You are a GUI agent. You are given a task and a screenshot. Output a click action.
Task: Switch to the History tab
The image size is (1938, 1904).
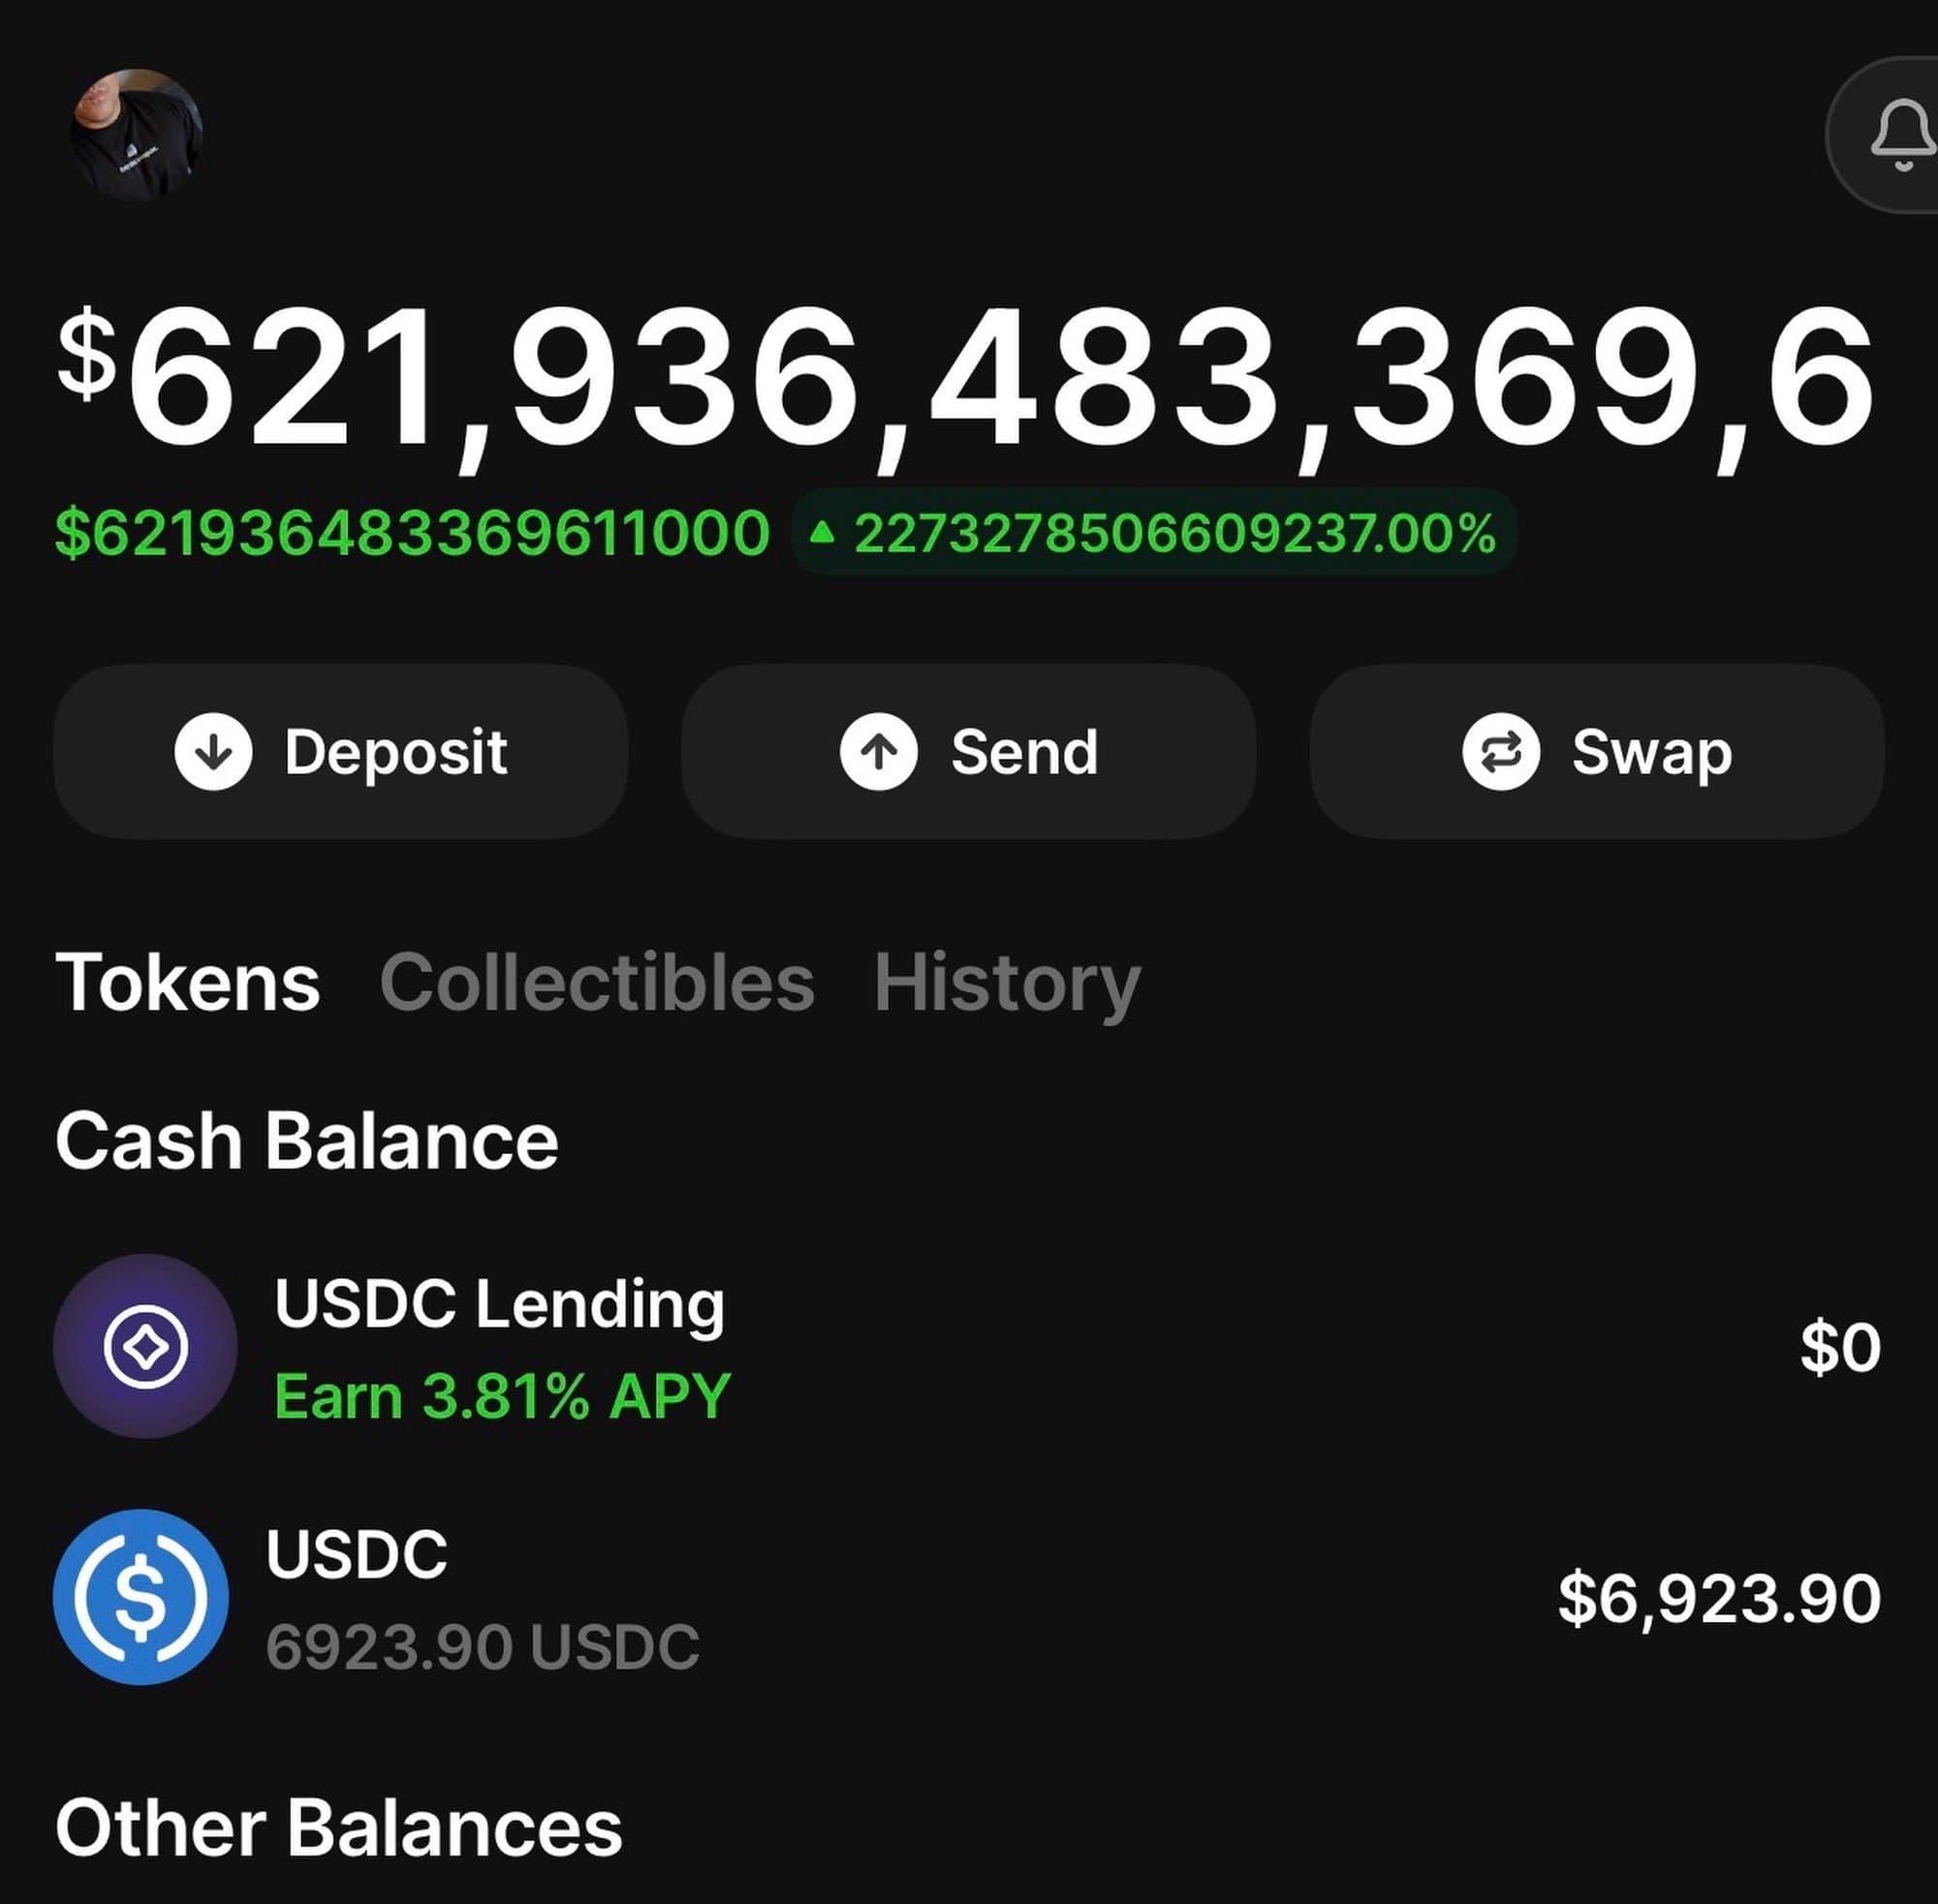(1007, 983)
